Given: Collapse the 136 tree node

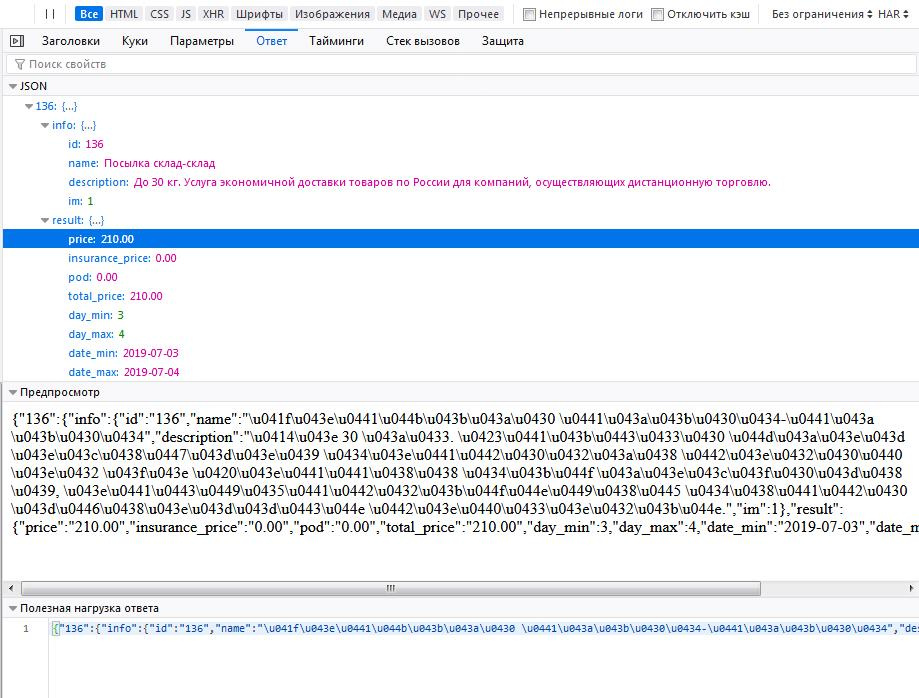Looking at the screenshot, I should 29,106.
